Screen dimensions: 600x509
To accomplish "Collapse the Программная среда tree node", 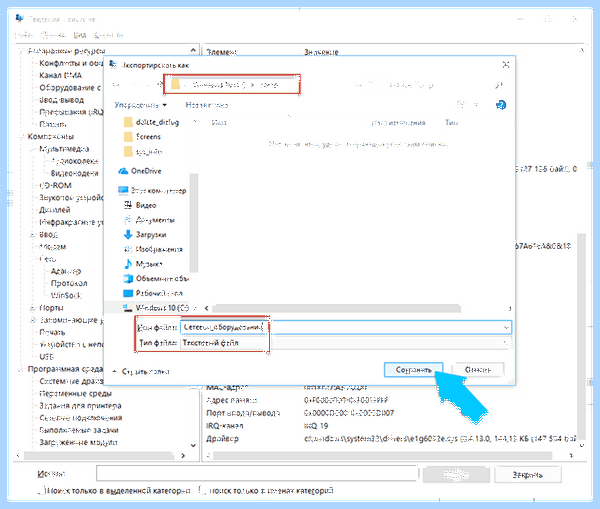I will (21, 369).
